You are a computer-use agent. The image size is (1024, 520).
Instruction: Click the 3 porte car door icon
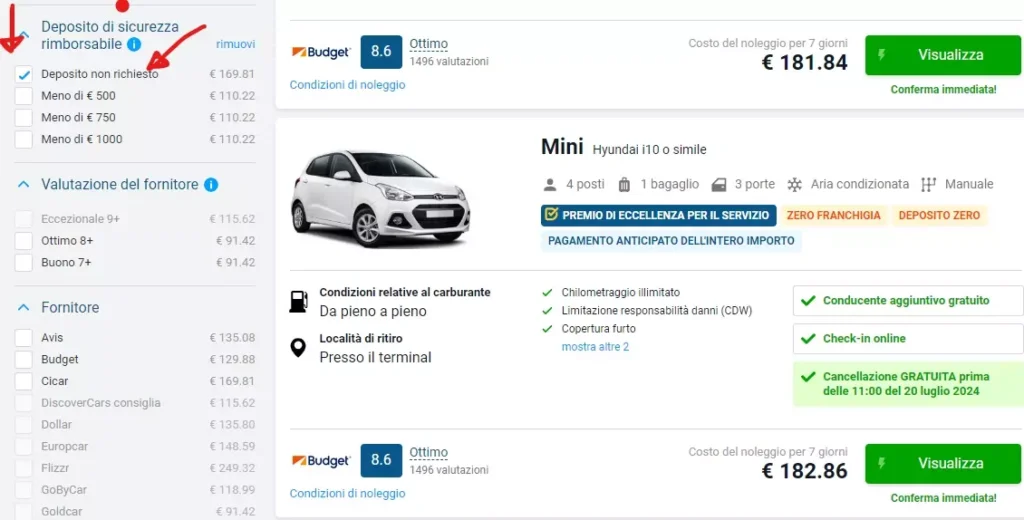(719, 185)
